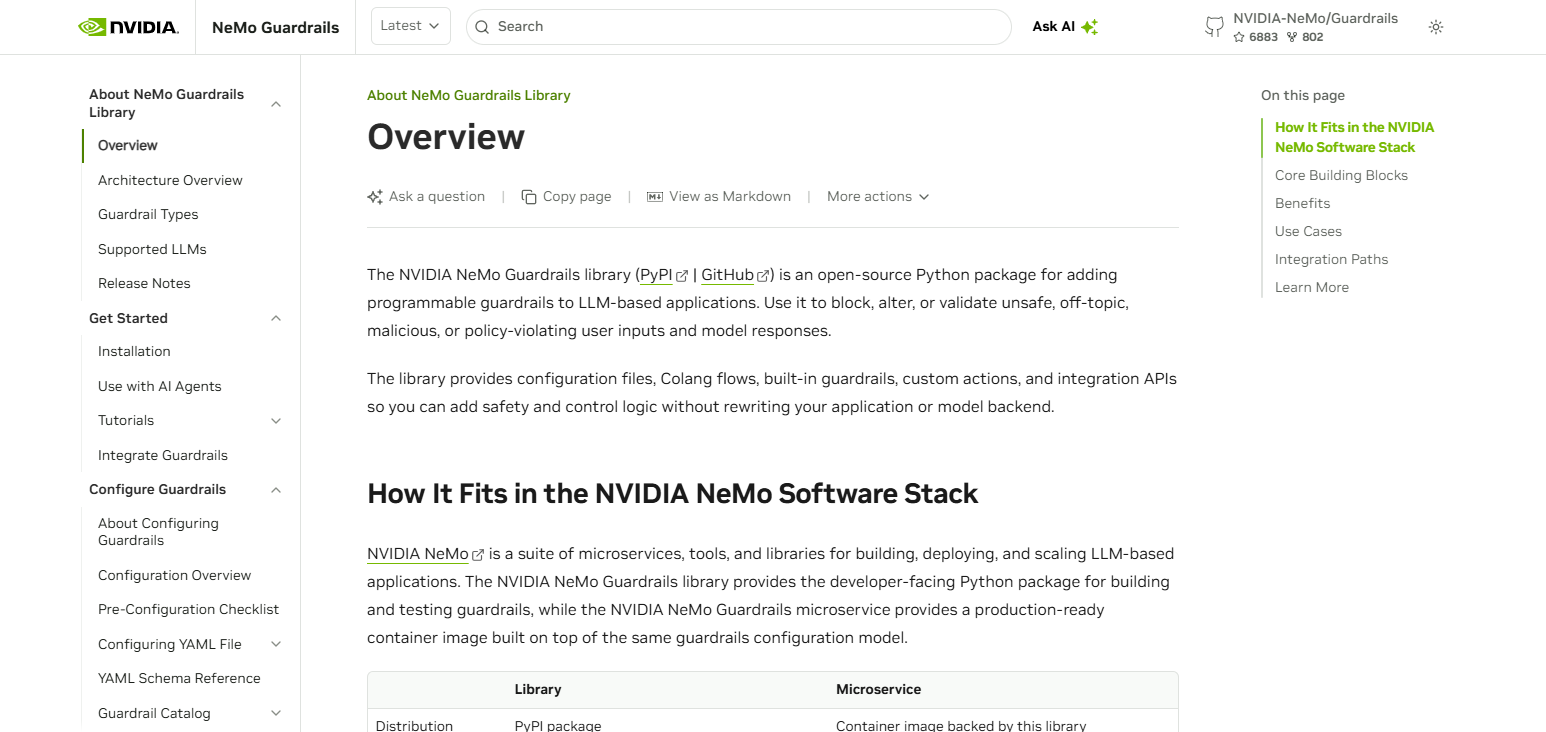Click the Overview page heading
The width and height of the screenshot is (1546, 732).
click(446, 137)
